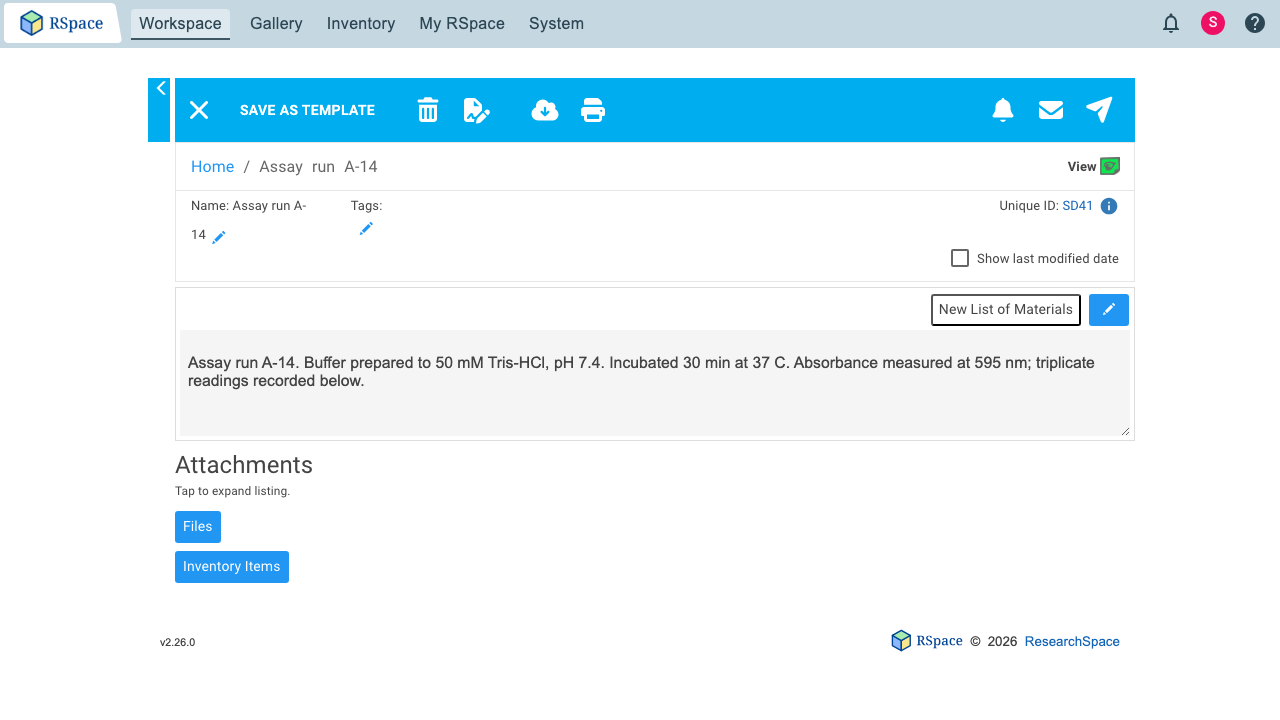Expand the Files attachments listing
The image size is (1280, 720).
198,527
